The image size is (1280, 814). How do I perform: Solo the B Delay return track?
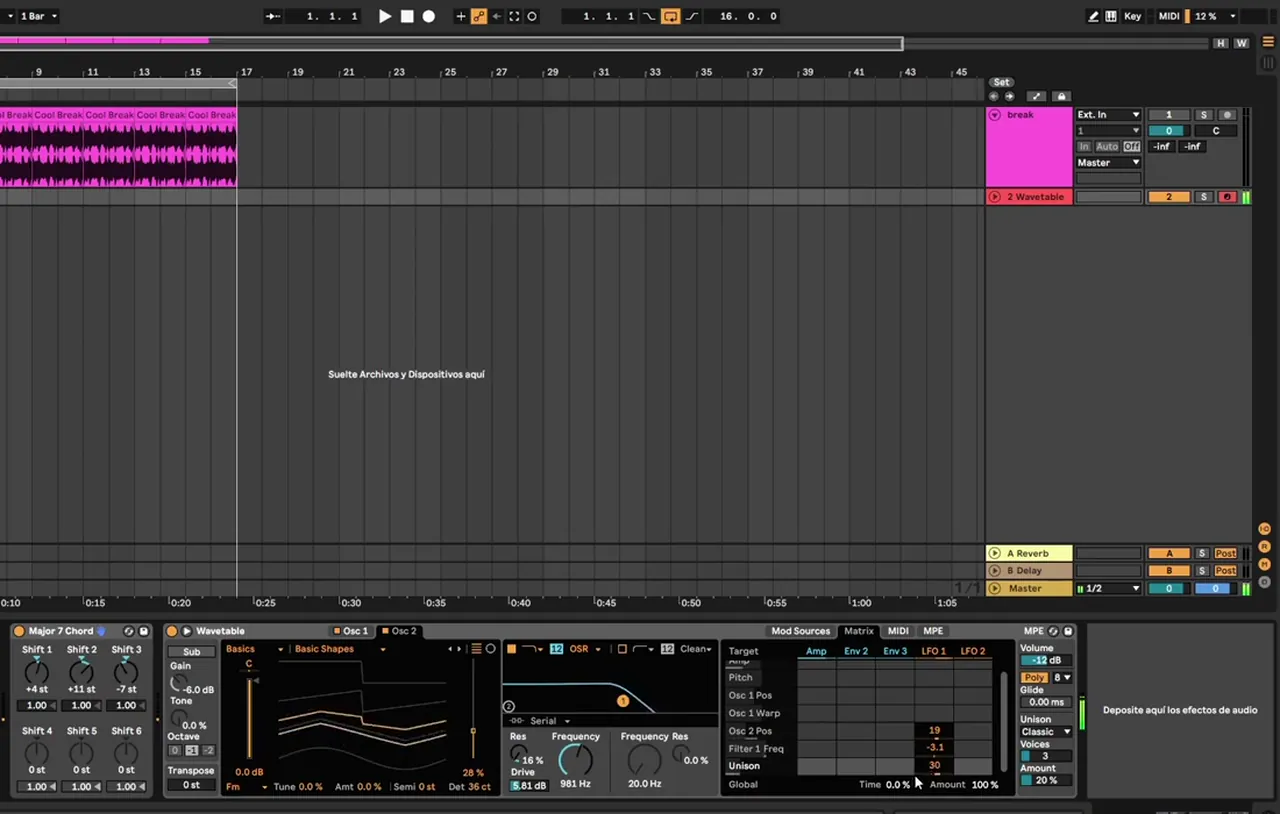point(1203,571)
